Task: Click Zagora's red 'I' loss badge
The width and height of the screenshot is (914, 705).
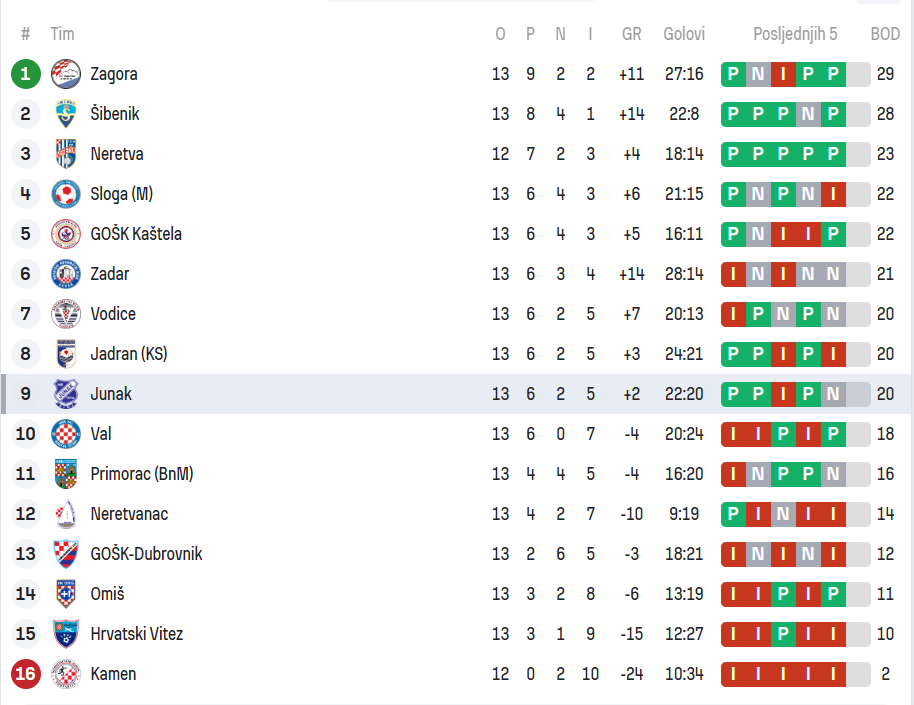Action: tap(783, 74)
